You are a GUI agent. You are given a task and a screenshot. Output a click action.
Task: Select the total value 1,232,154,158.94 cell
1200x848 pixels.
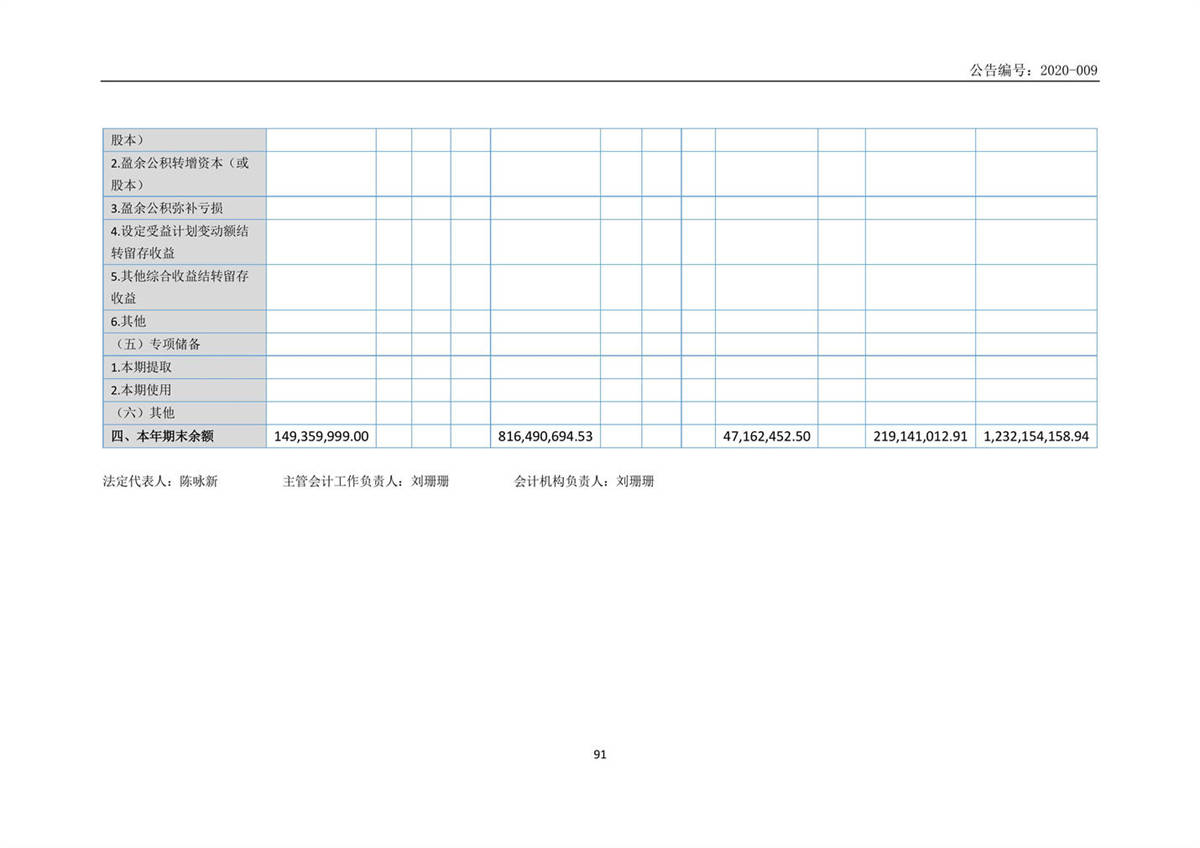click(x=1036, y=436)
